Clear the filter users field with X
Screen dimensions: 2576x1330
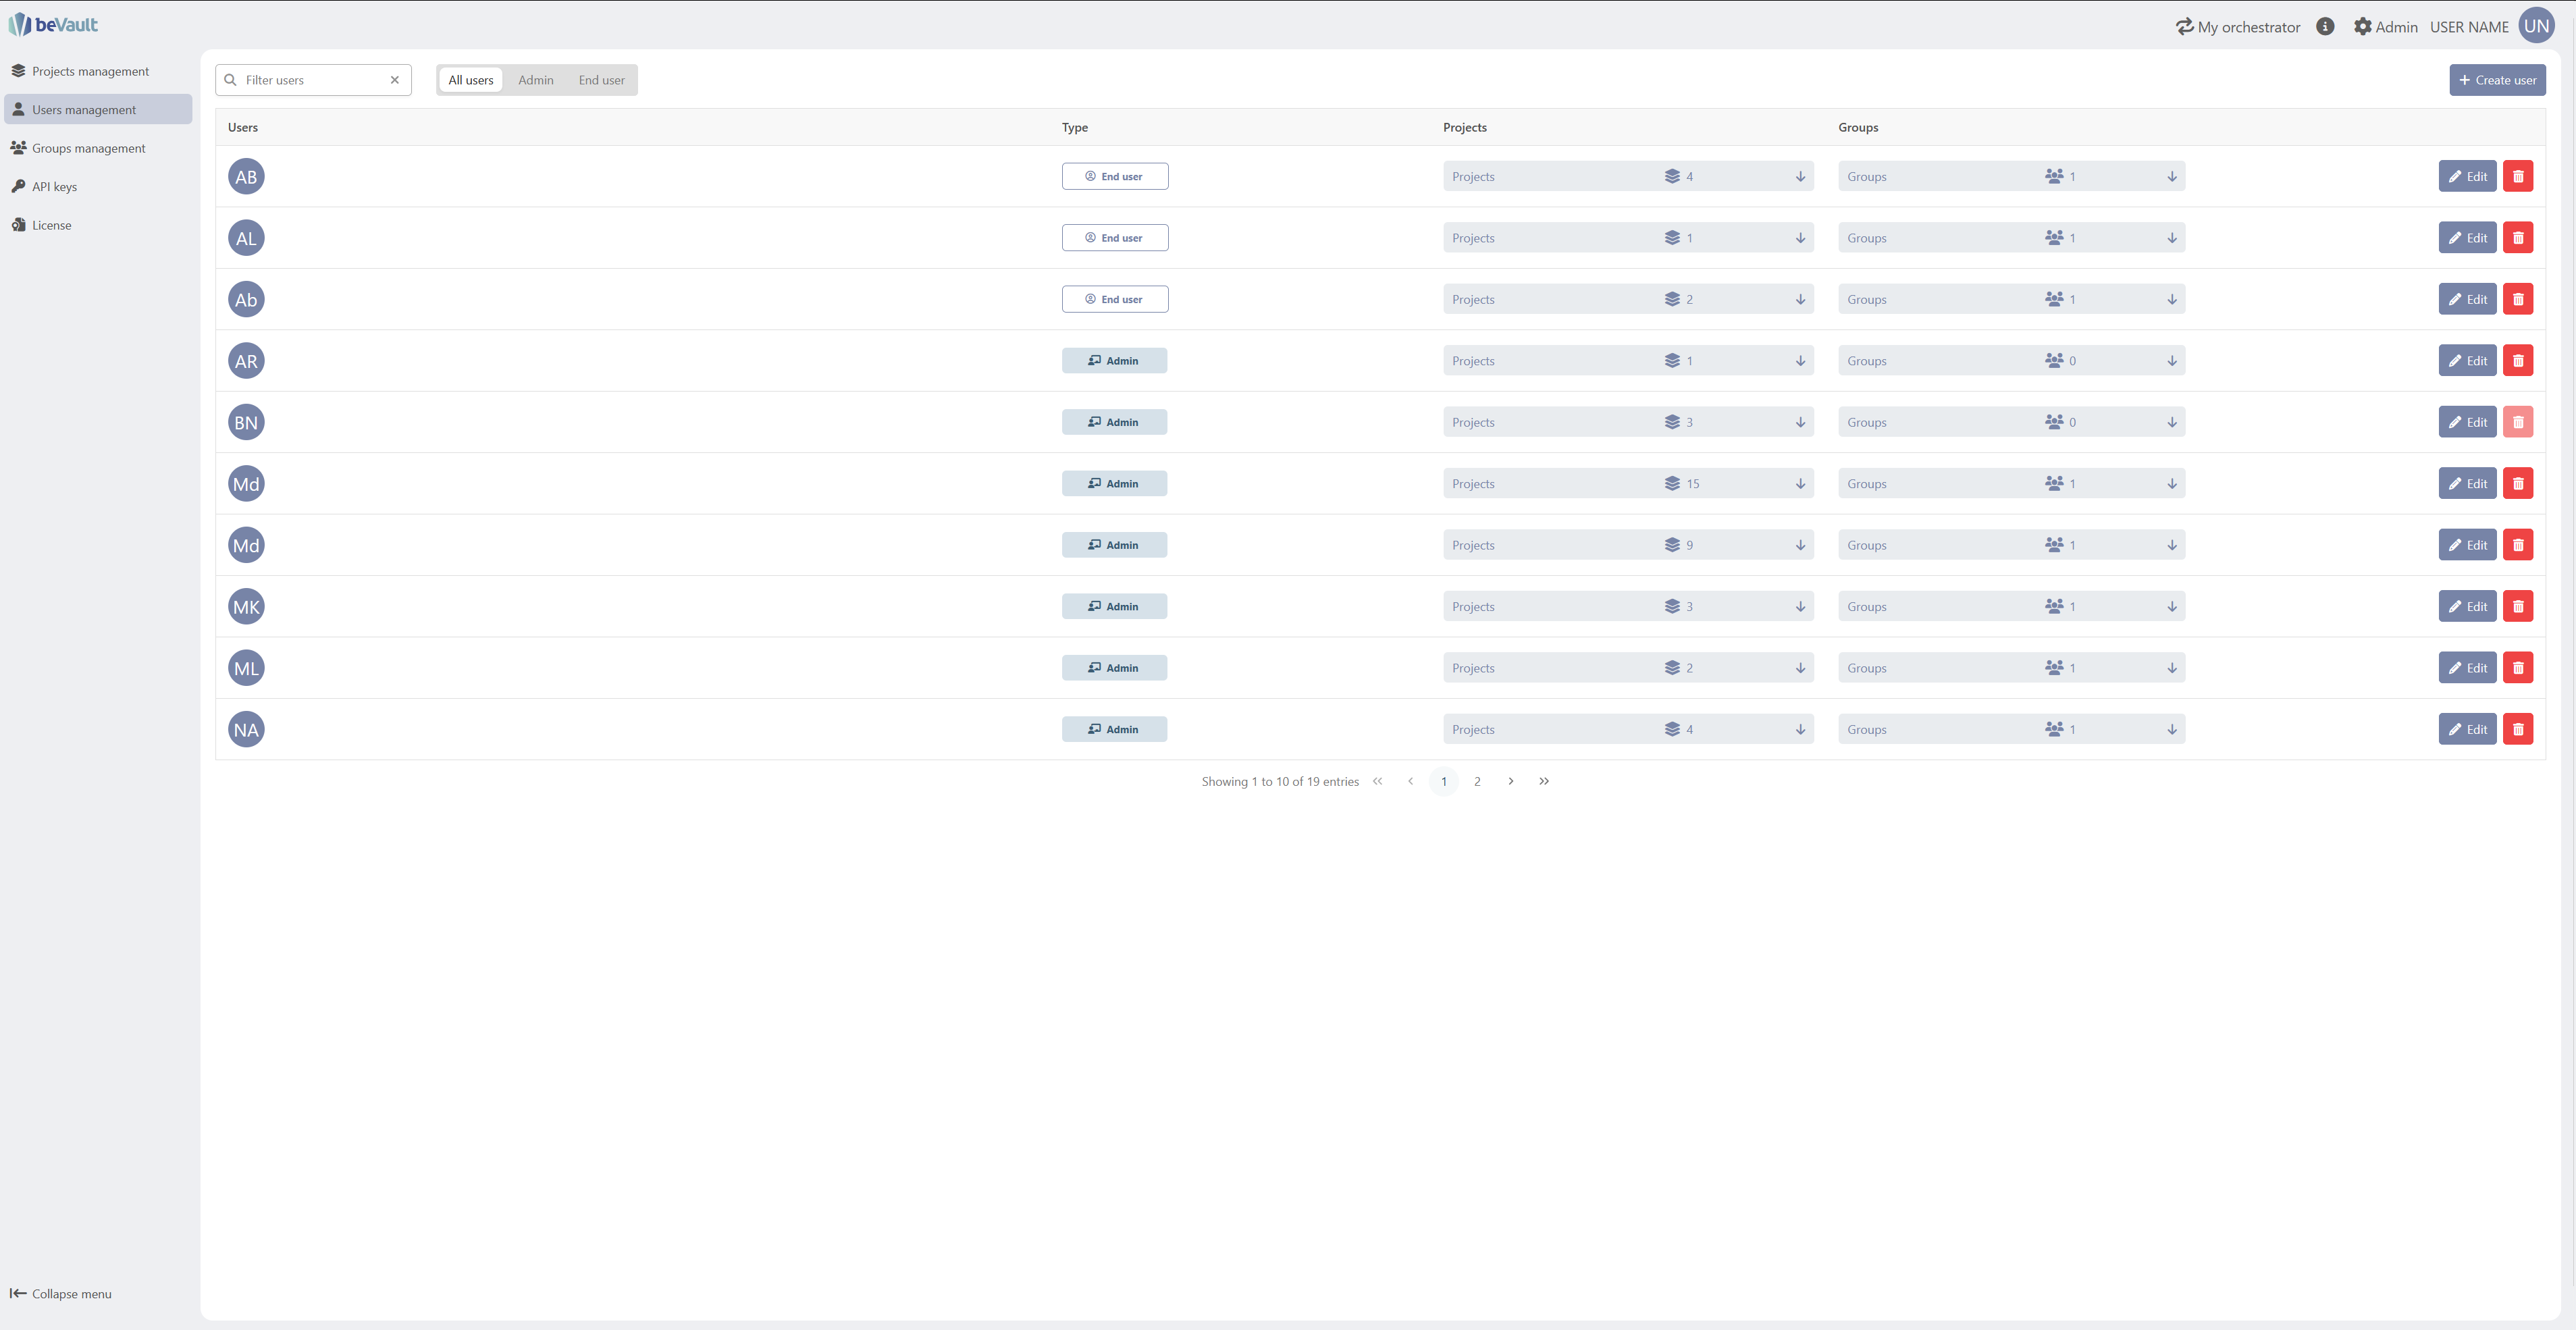(x=395, y=80)
